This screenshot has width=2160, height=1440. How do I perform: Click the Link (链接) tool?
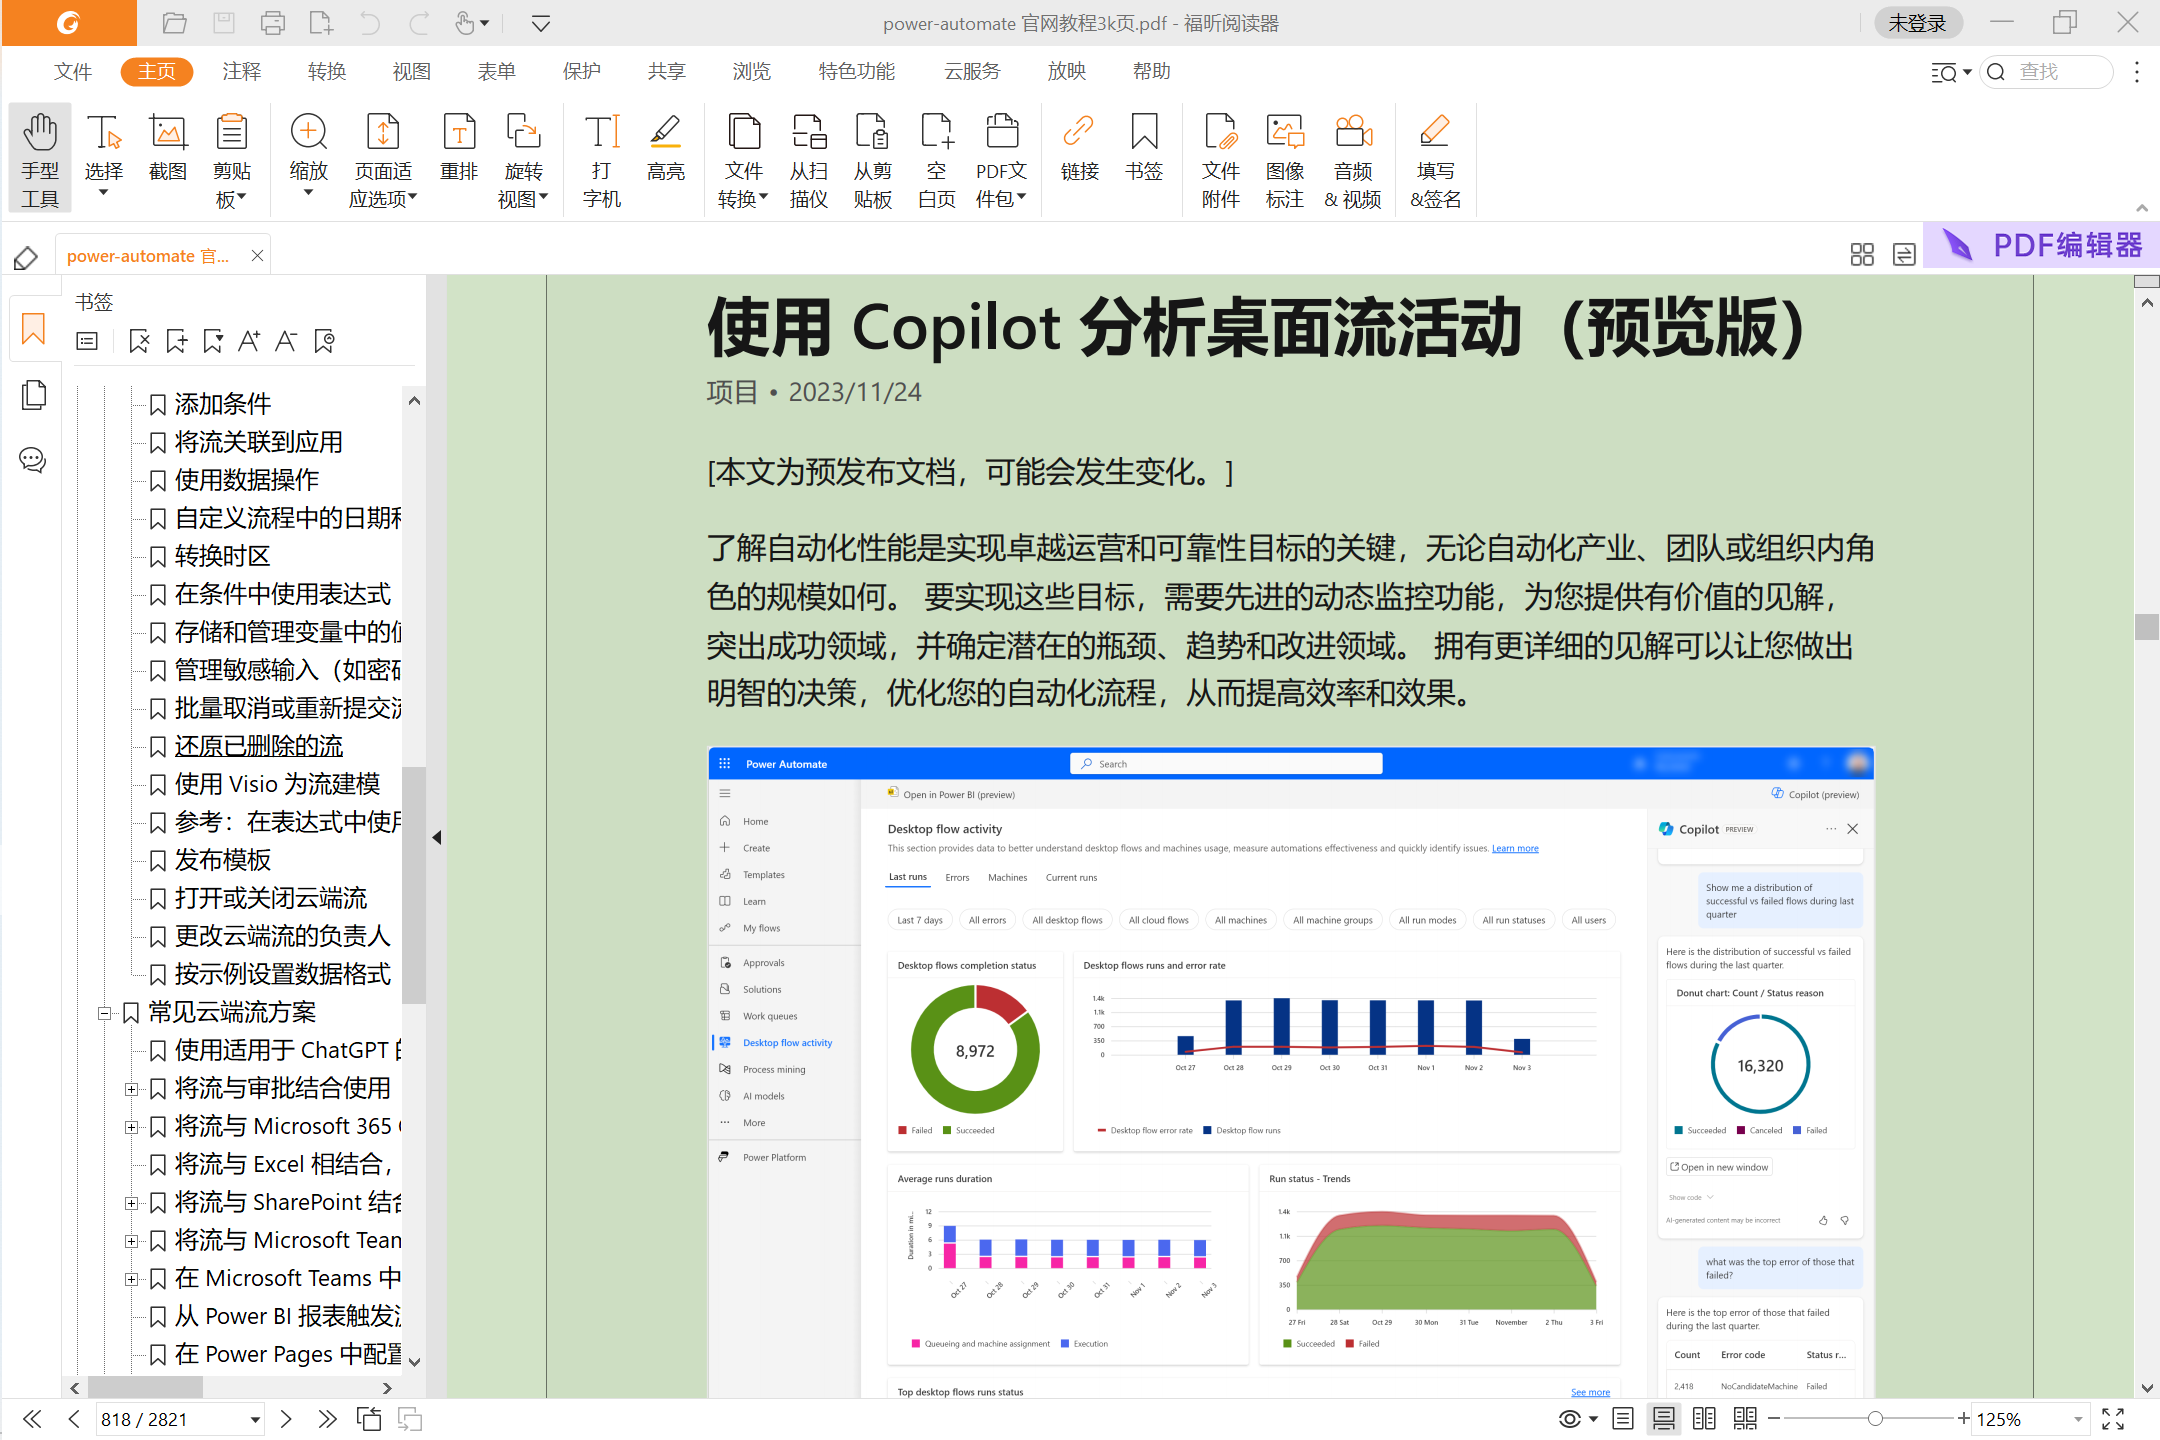click(1079, 147)
